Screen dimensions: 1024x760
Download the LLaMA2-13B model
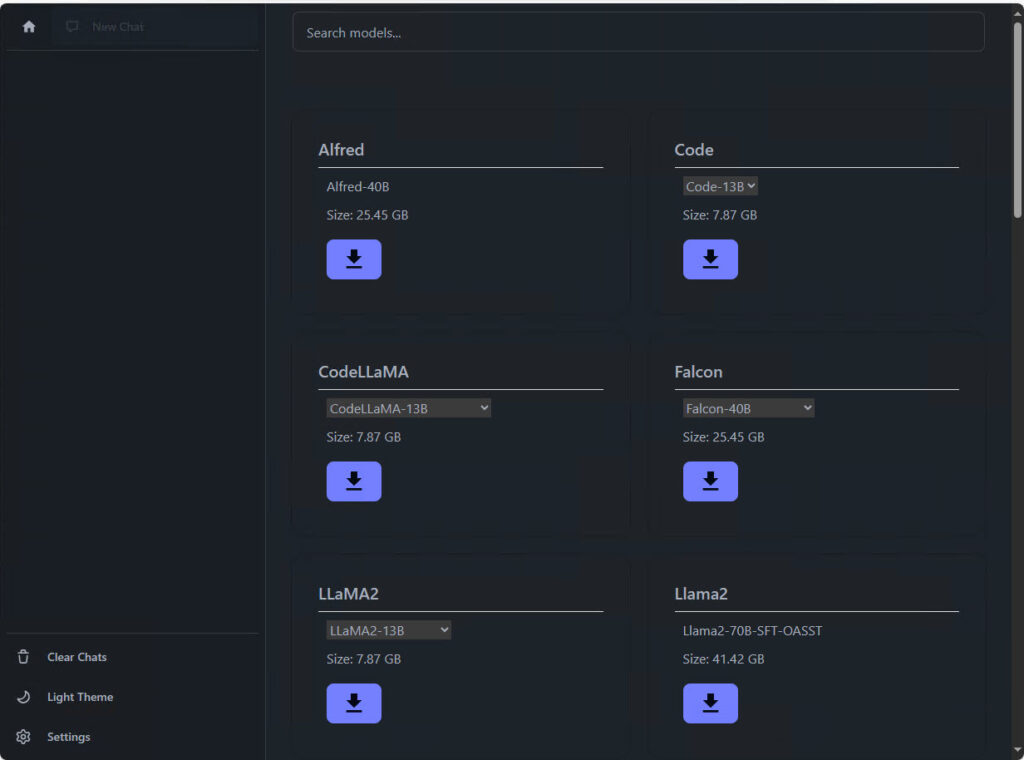[354, 703]
